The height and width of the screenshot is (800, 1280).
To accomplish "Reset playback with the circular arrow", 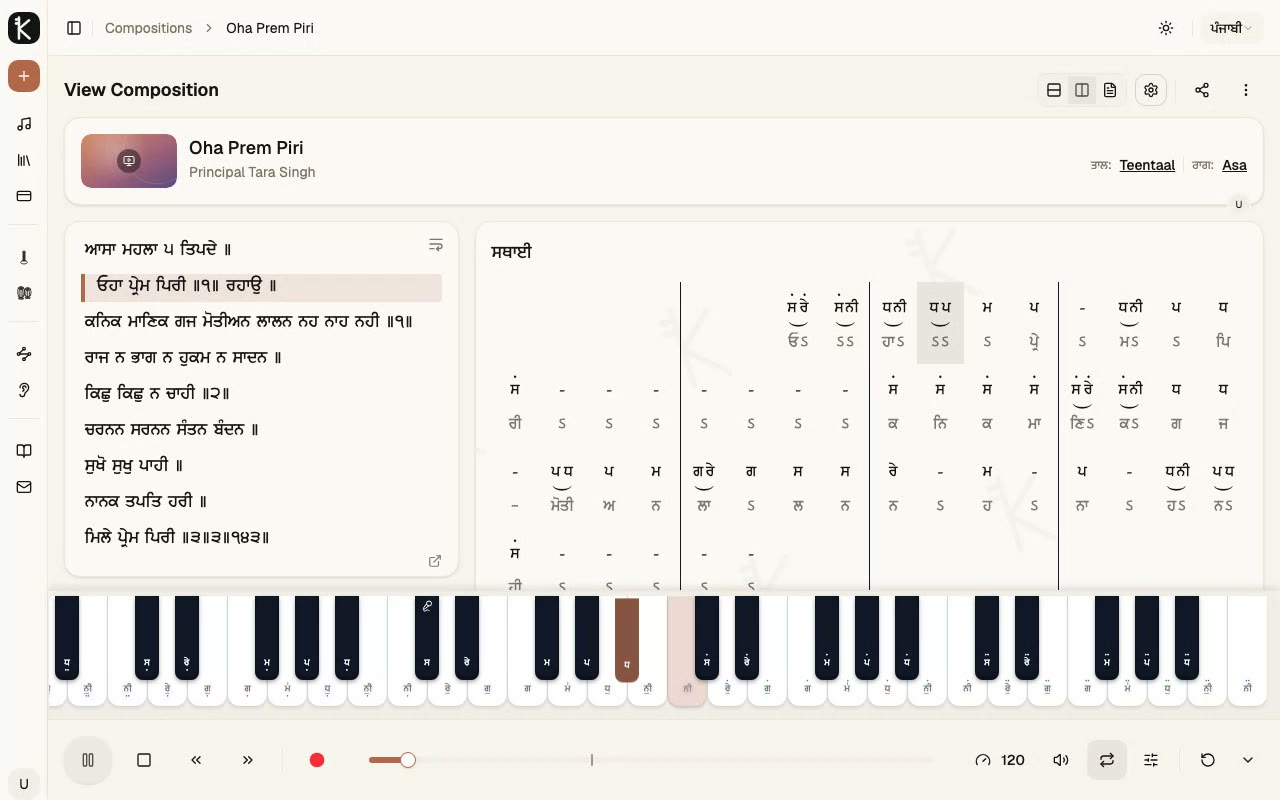I will (x=1208, y=760).
